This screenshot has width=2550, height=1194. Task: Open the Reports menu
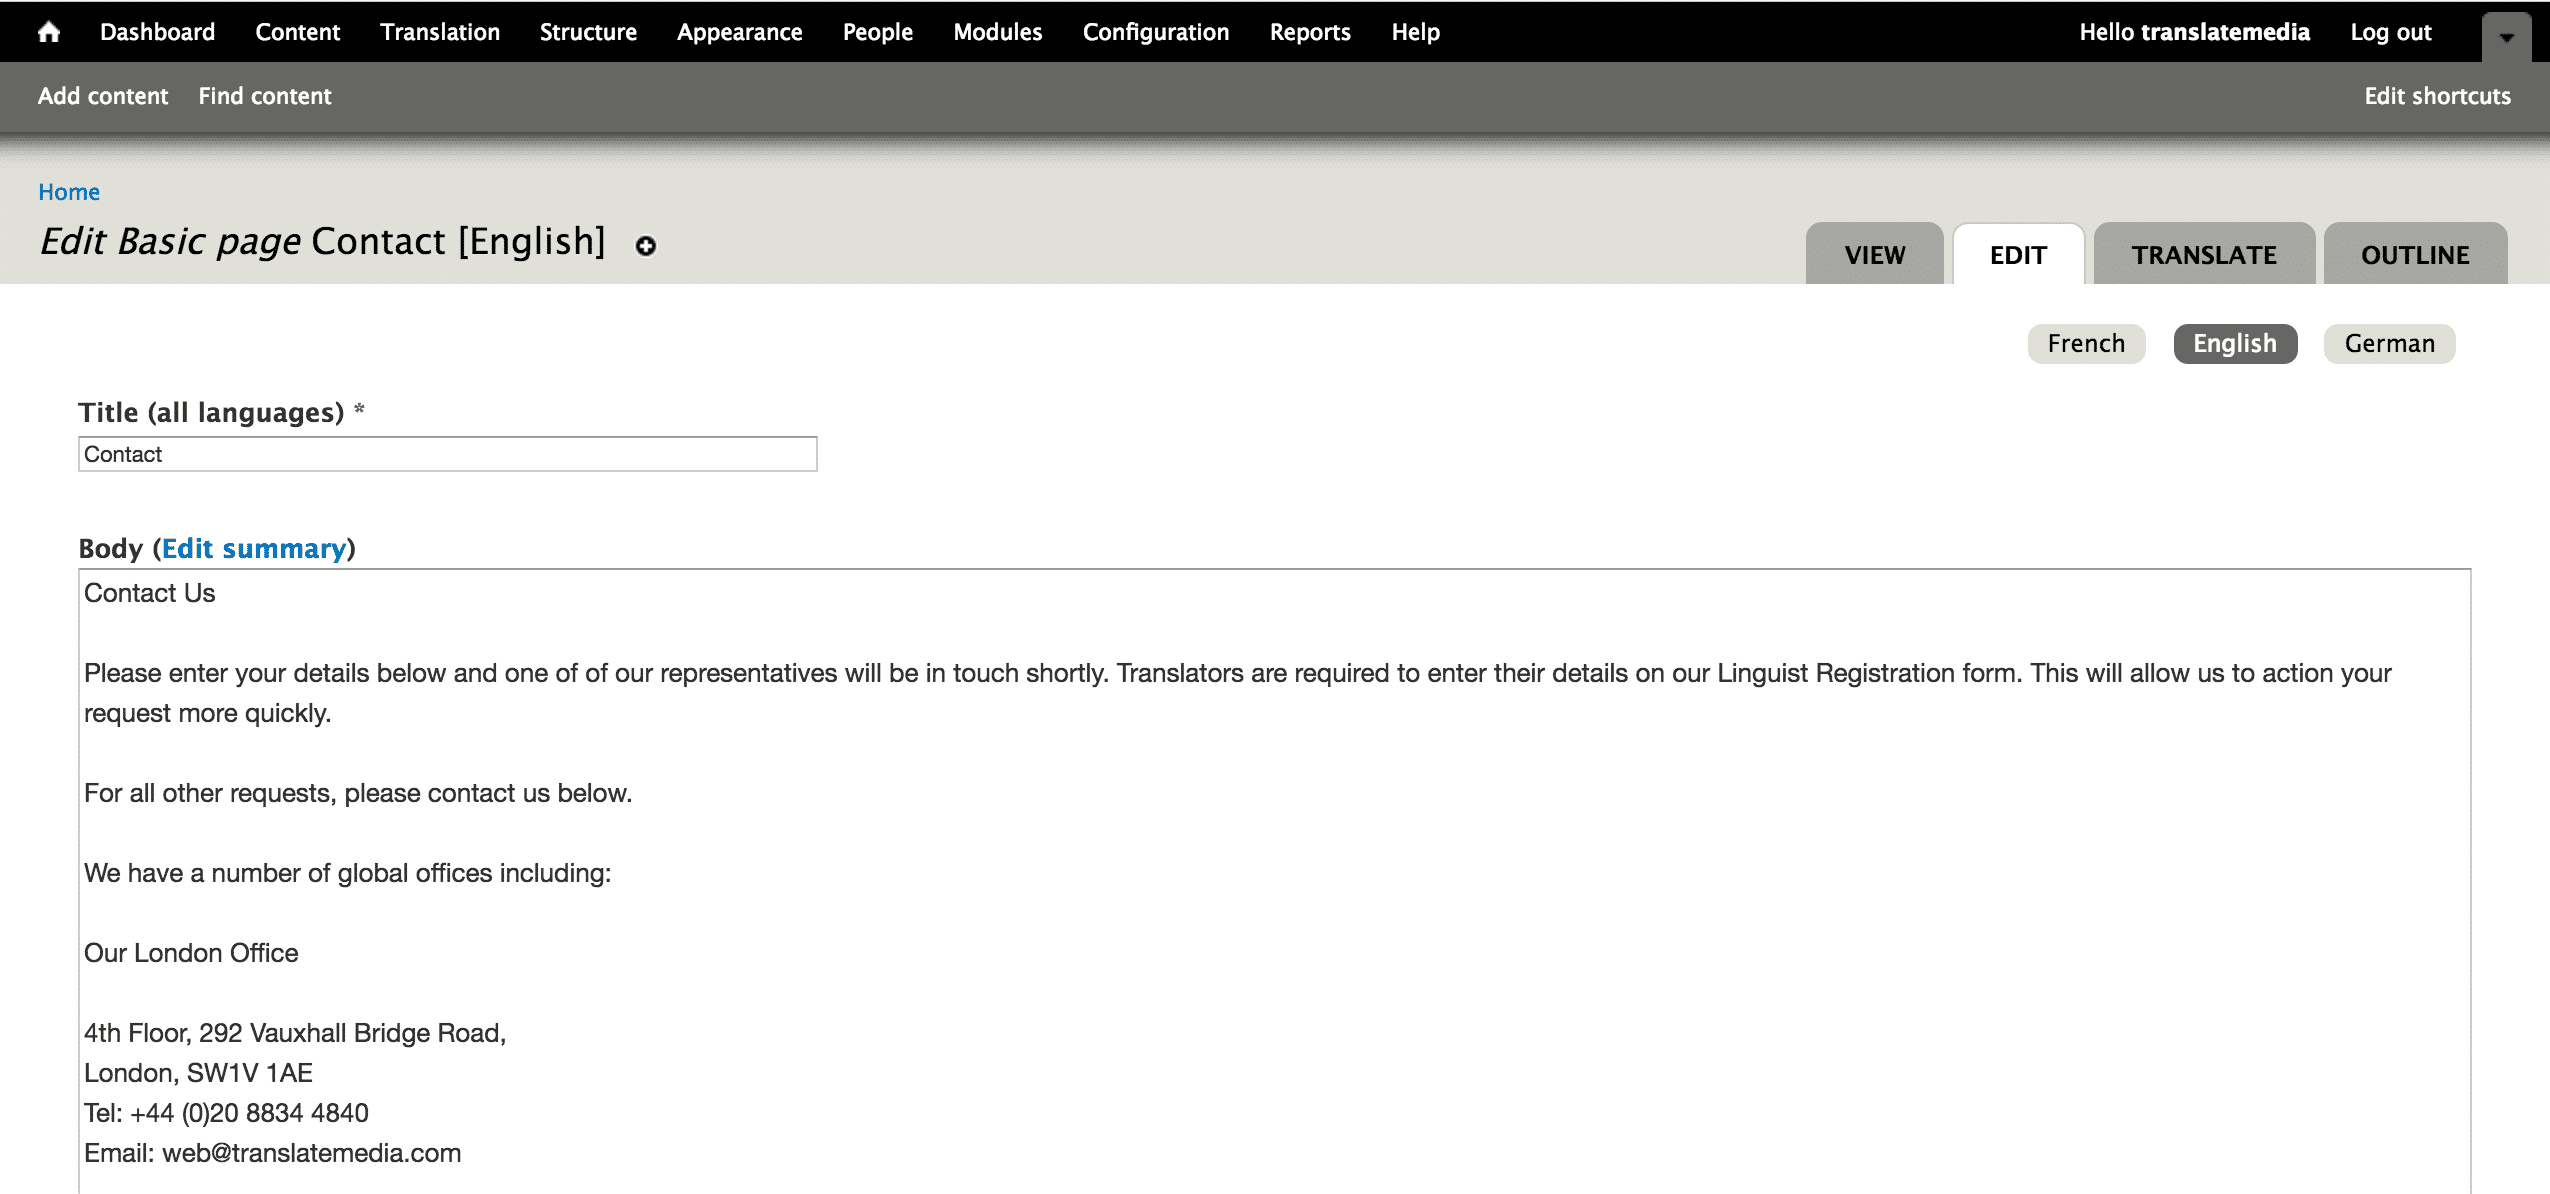[1310, 32]
